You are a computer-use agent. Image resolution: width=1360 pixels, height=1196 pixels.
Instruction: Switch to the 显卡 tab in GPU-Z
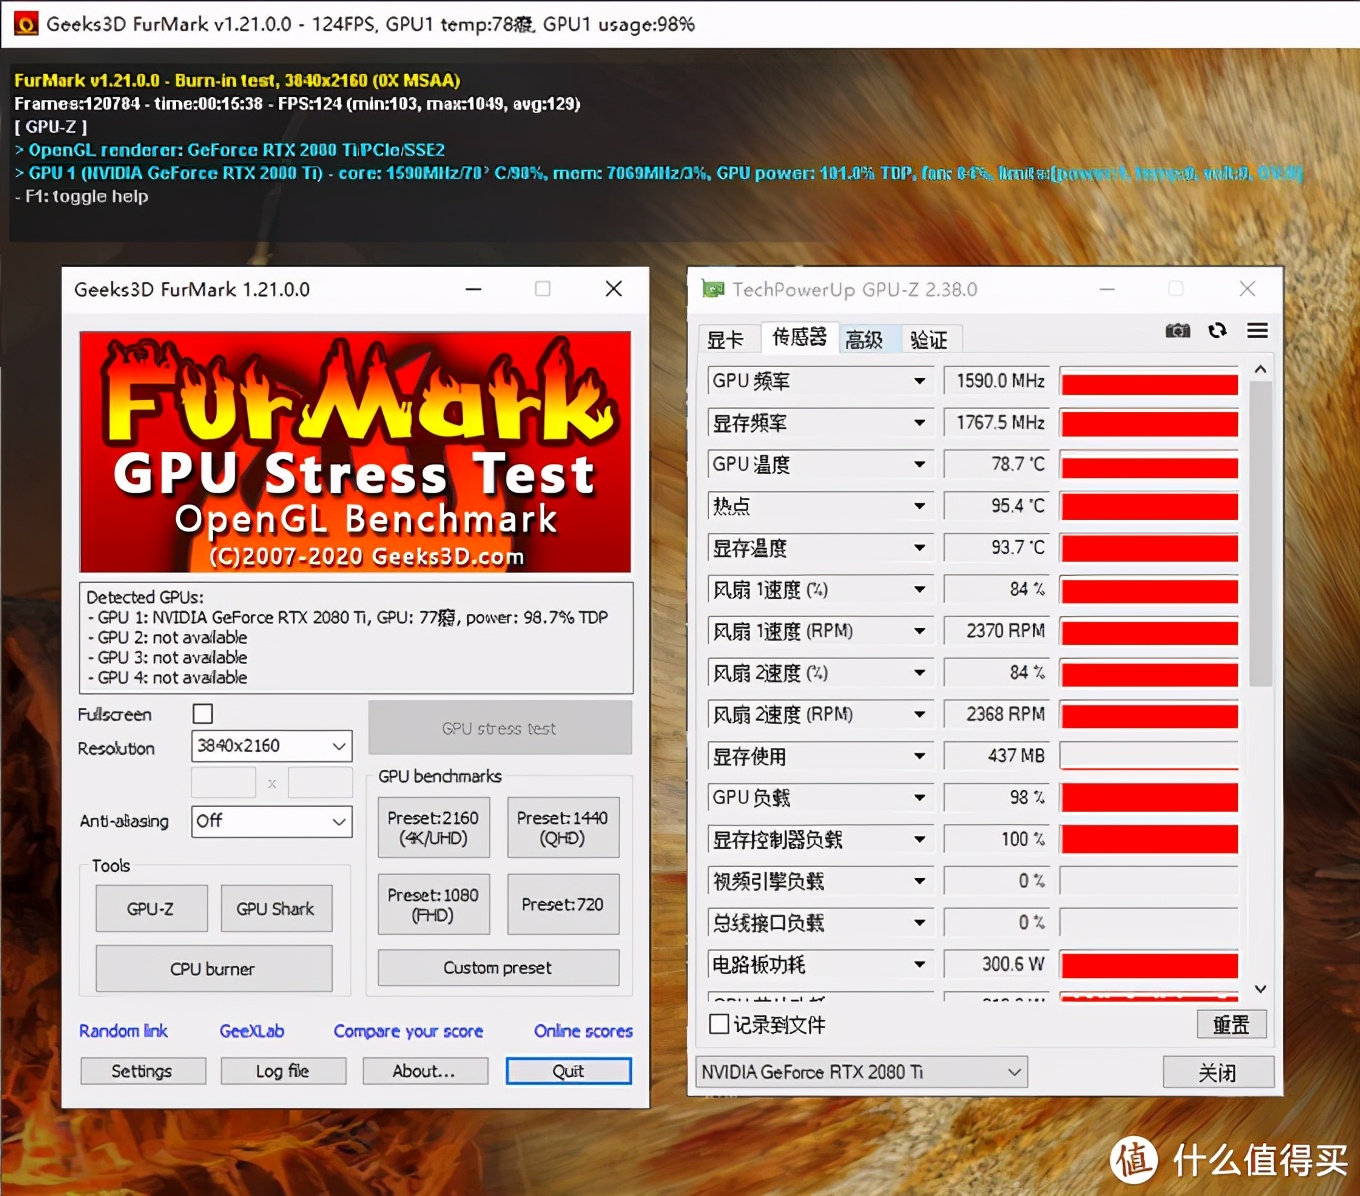click(x=726, y=340)
